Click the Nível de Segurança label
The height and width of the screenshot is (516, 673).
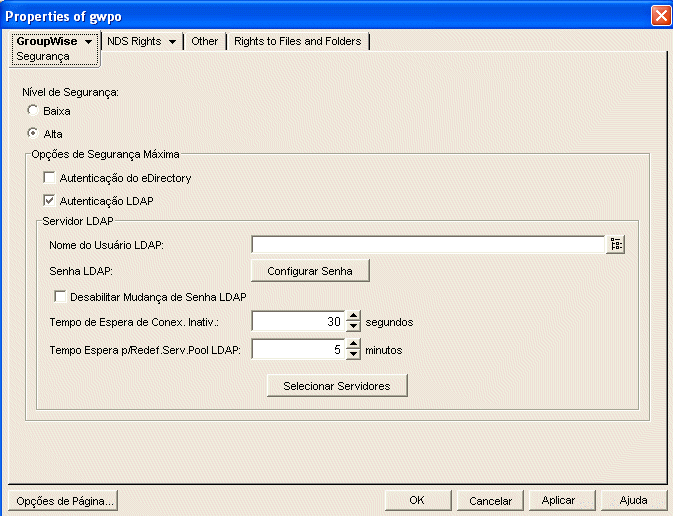click(70, 92)
